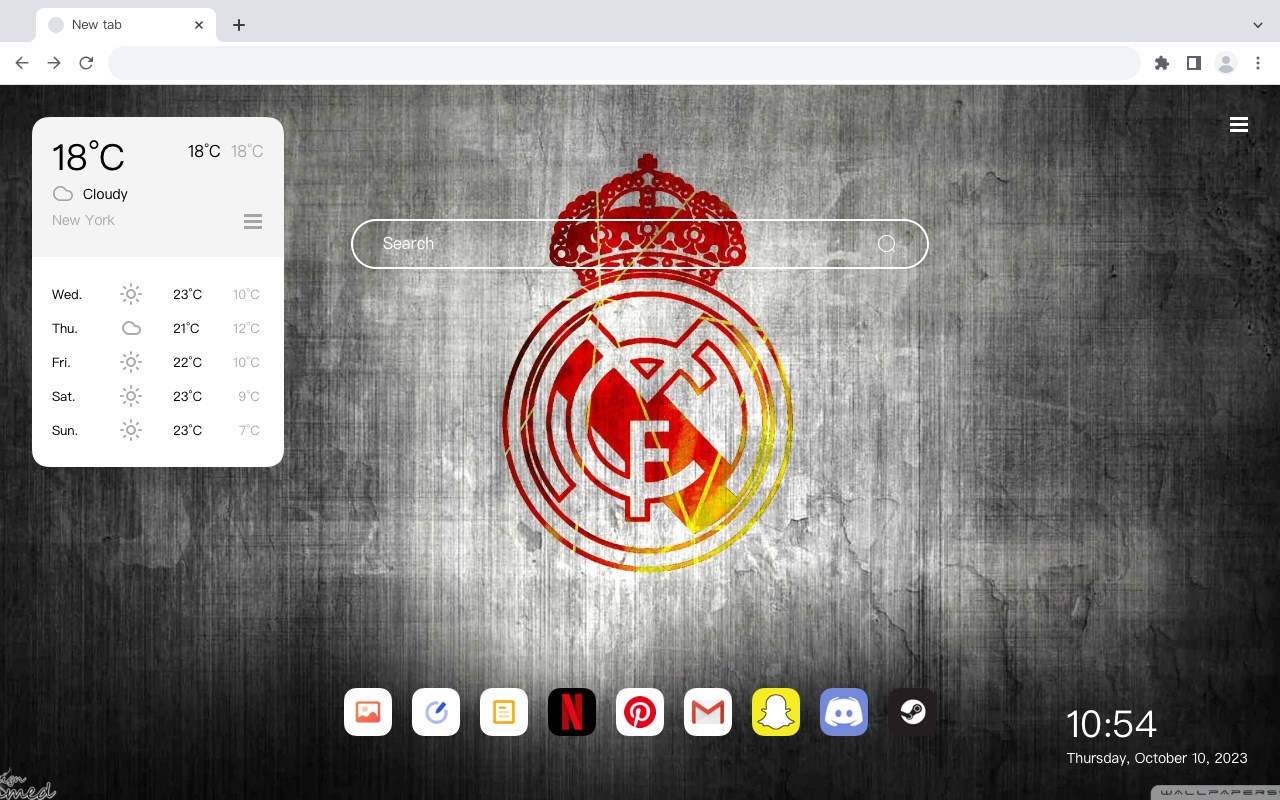Click the 10:54 clock
The height and width of the screenshot is (800, 1280).
pos(1111,724)
